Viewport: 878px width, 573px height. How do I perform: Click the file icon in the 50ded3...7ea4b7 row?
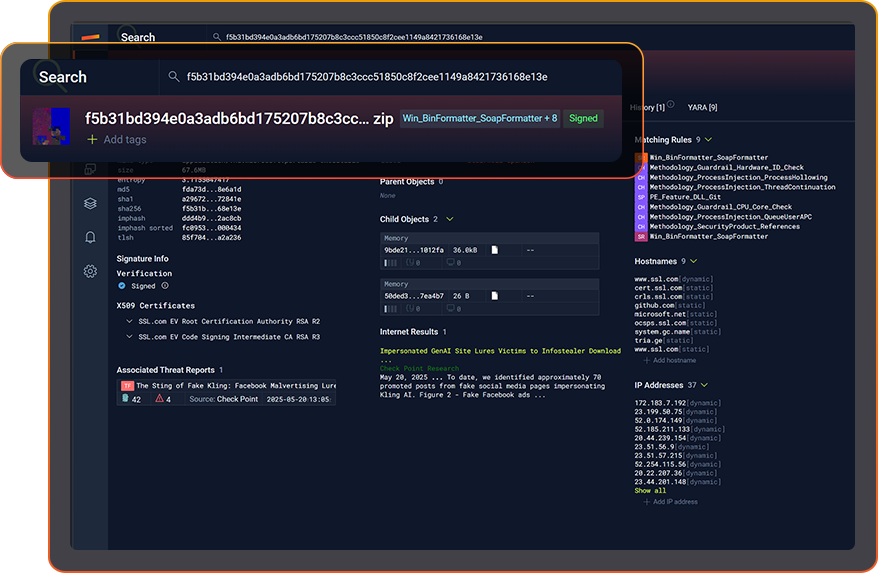494,296
